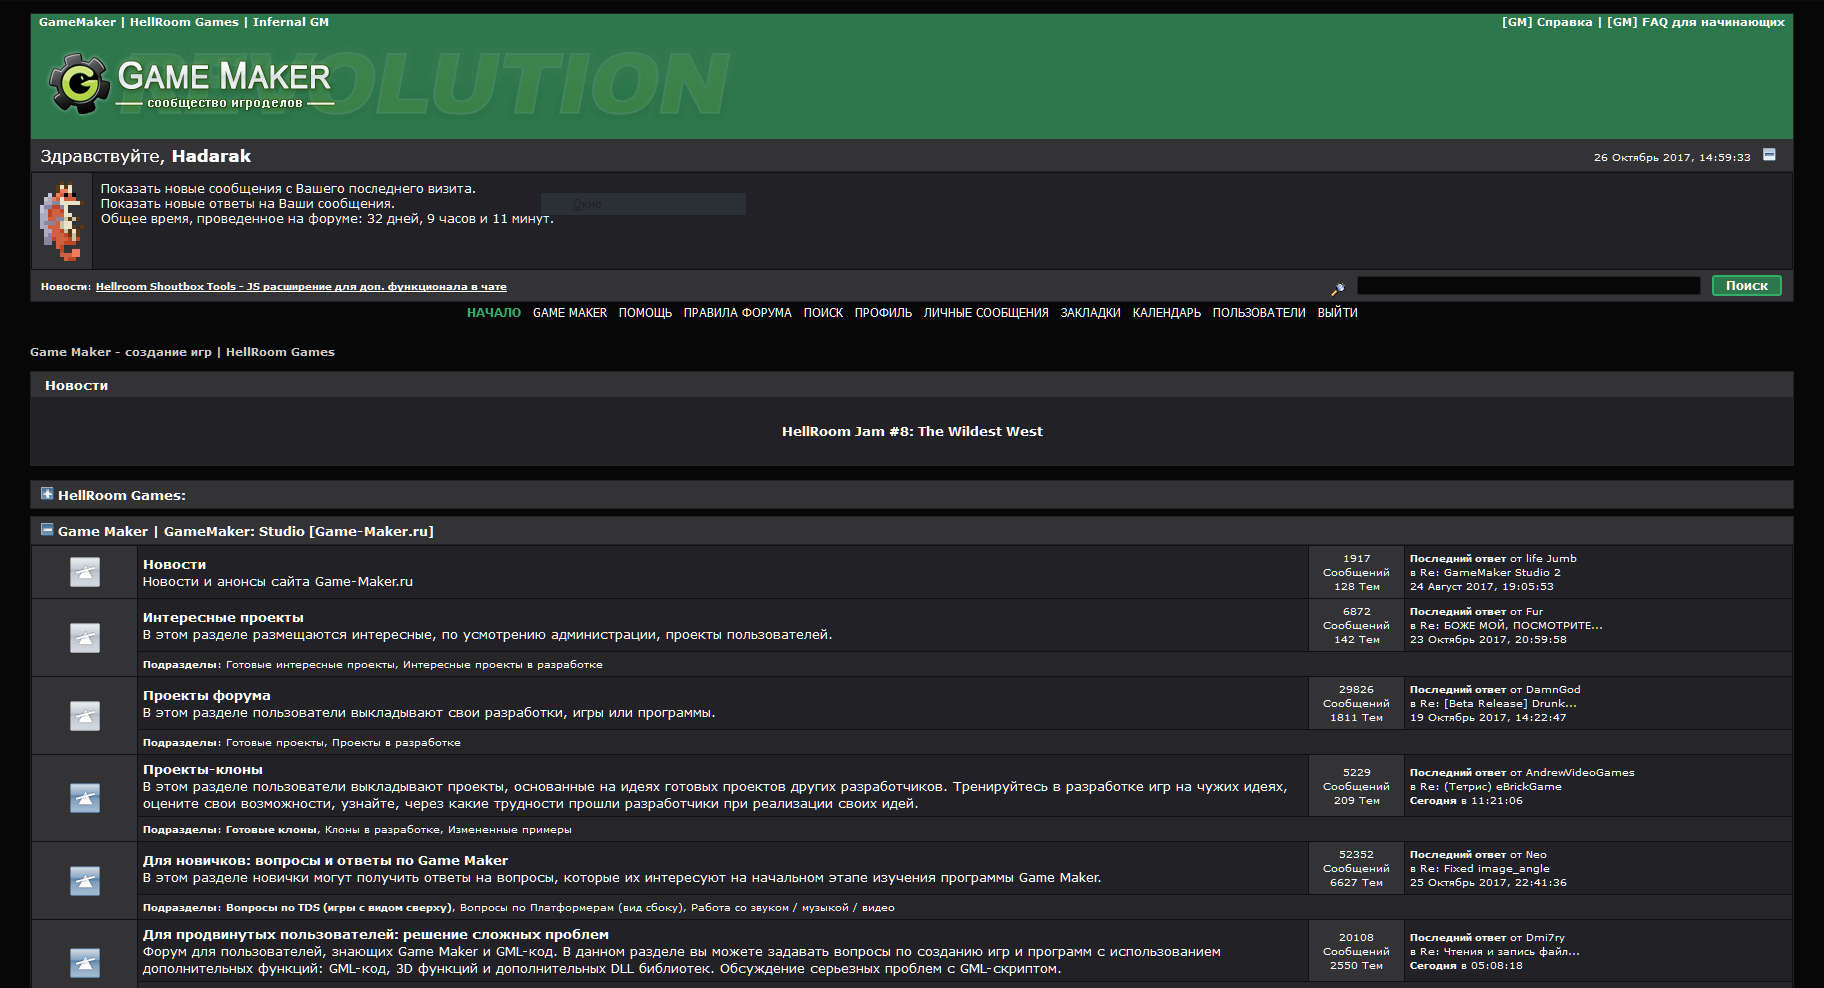Click the board icon for Для новичков
This screenshot has width=1824, height=988.
85,880
